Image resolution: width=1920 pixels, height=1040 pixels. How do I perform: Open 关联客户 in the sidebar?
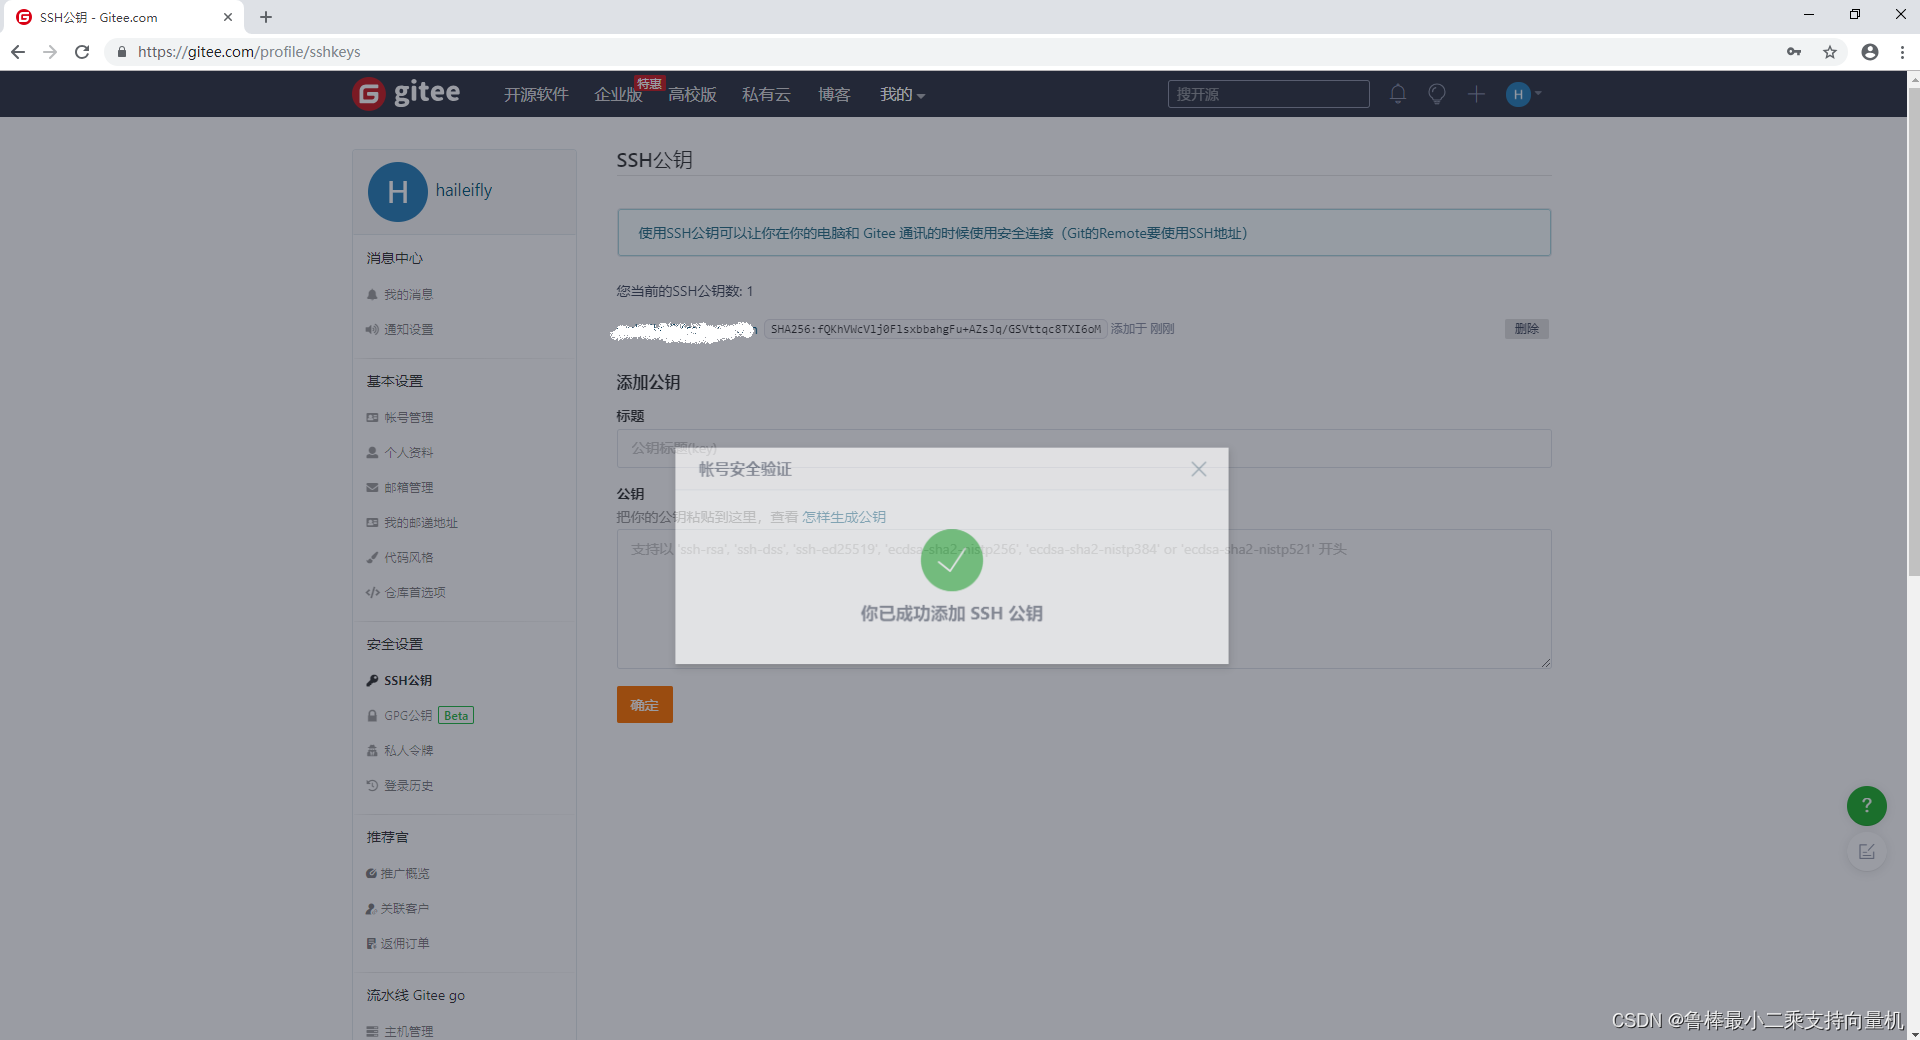398,908
